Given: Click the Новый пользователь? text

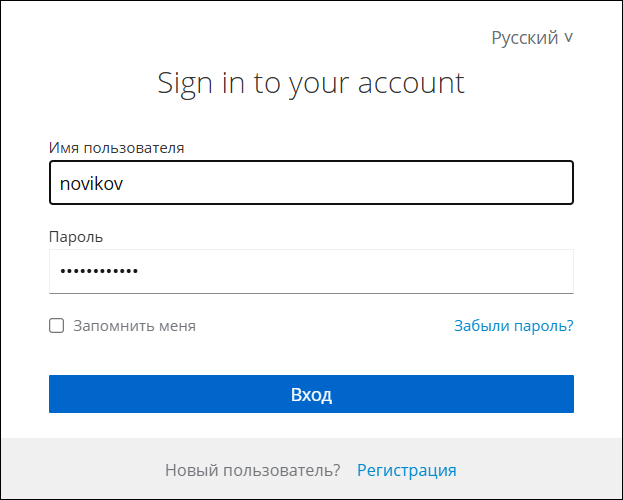Looking at the screenshot, I should tap(253, 470).
